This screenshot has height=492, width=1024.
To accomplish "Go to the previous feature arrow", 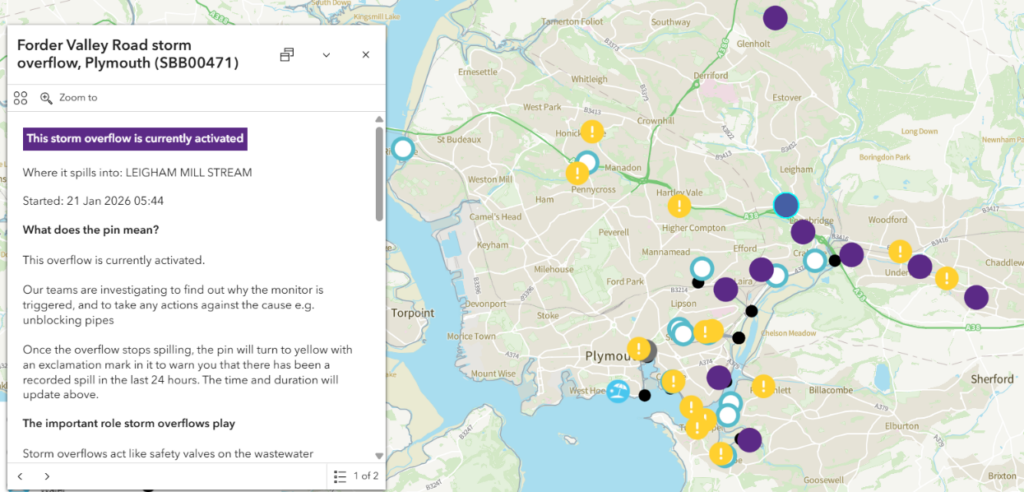I will pyautogui.click(x=20, y=476).
